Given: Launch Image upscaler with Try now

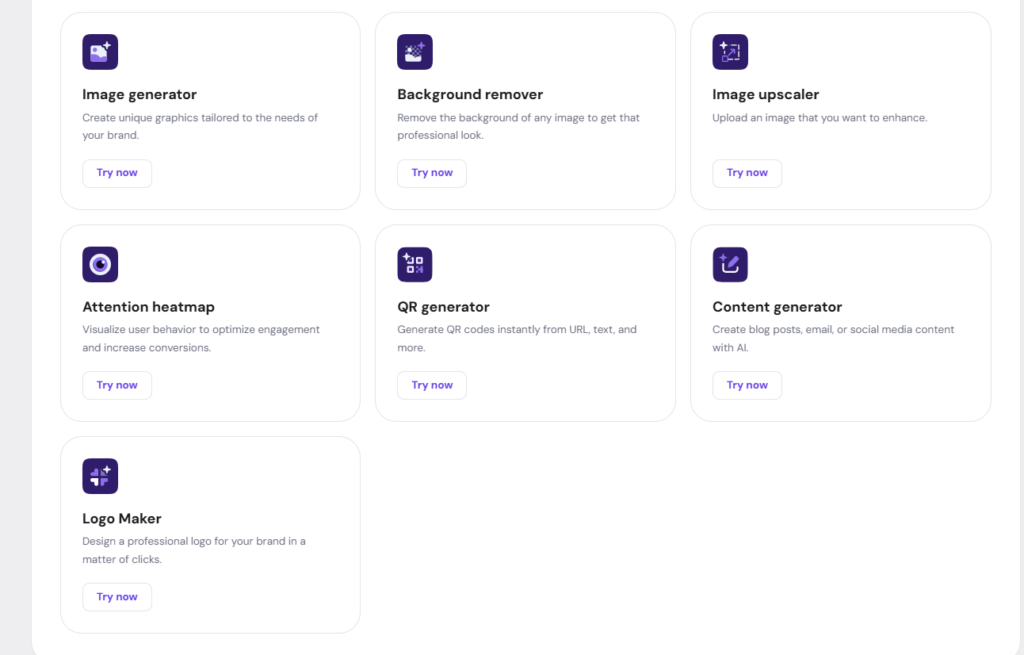Looking at the screenshot, I should 747,173.
